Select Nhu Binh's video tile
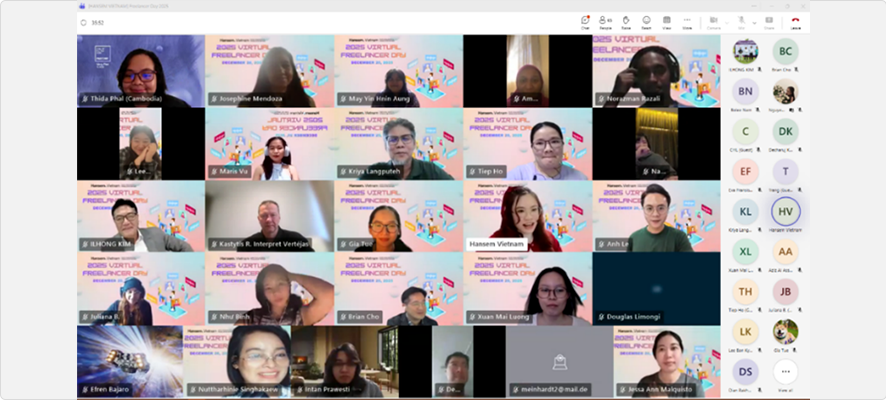 [x=270, y=289]
